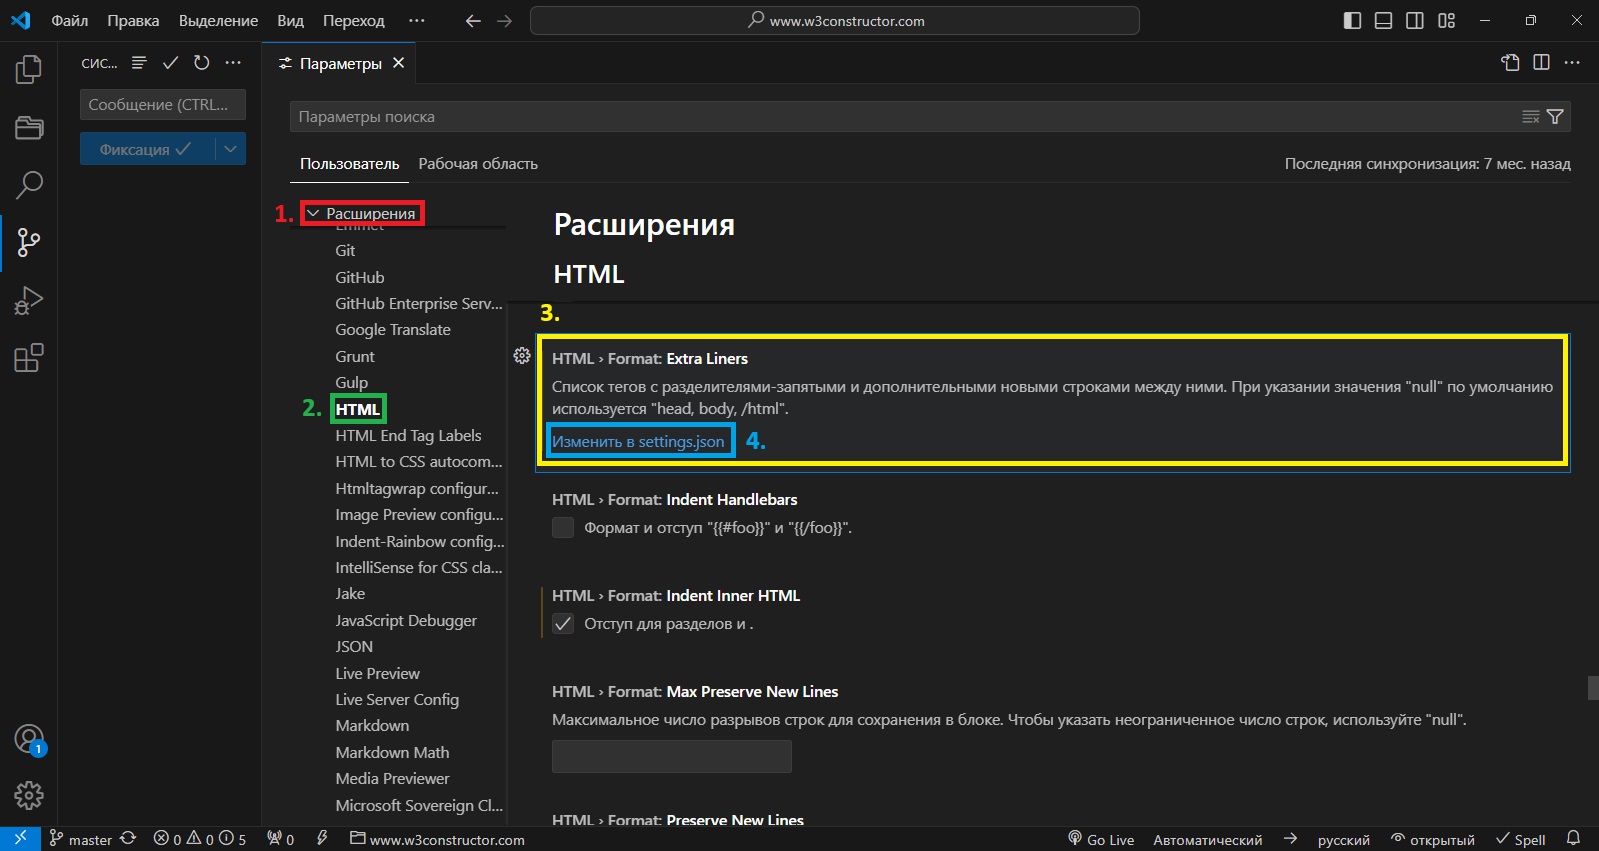Open the settings filter funnel icon

point(1555,117)
